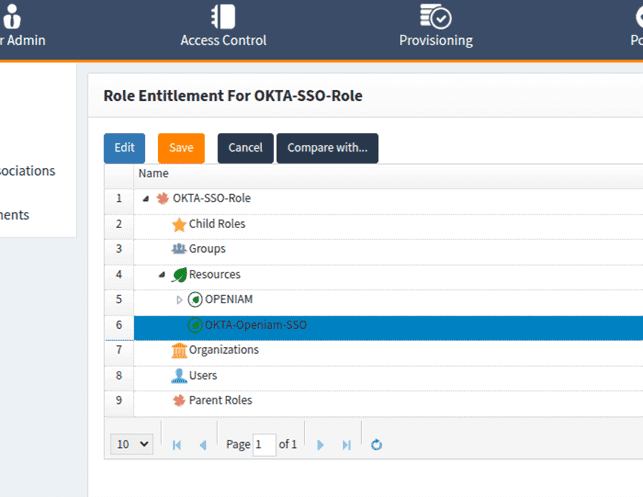The height and width of the screenshot is (497, 643).
Task: Click the page number input field
Action: (264, 444)
